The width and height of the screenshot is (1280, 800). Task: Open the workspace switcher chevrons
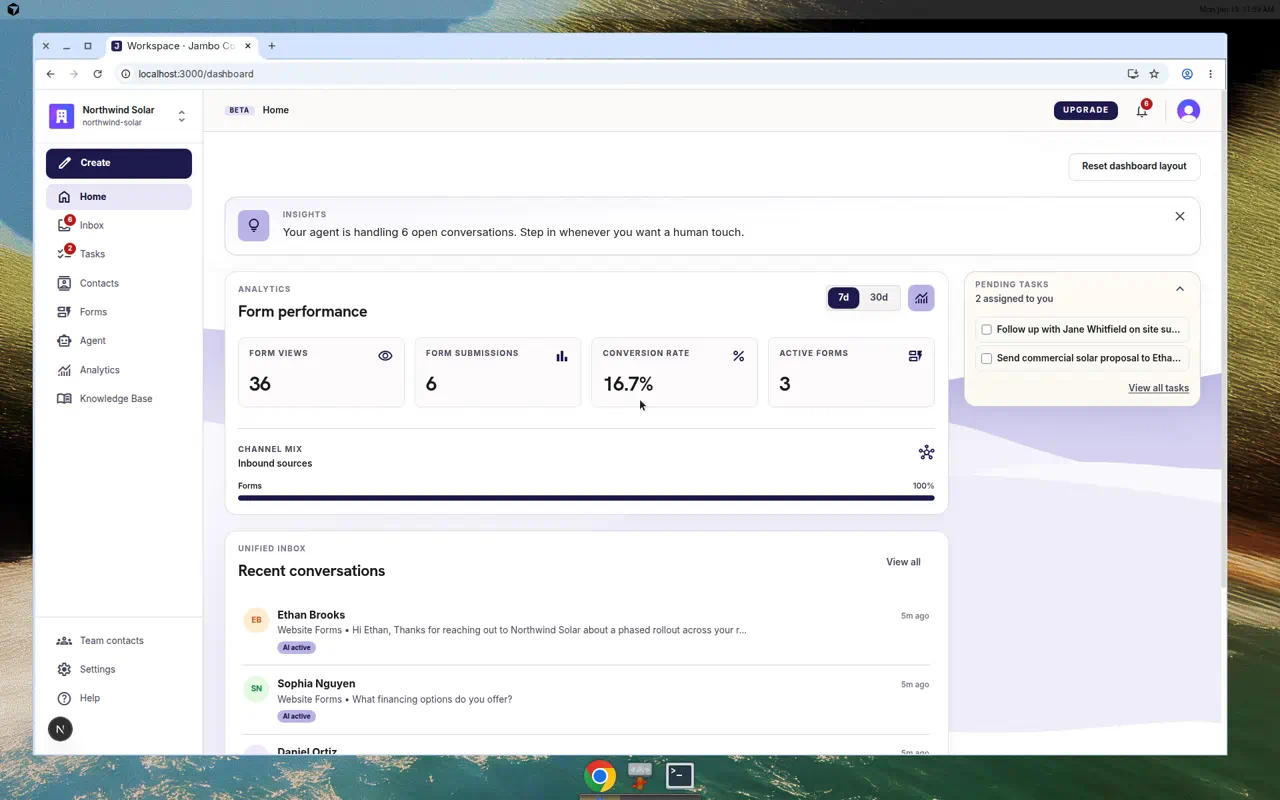pyautogui.click(x=181, y=116)
